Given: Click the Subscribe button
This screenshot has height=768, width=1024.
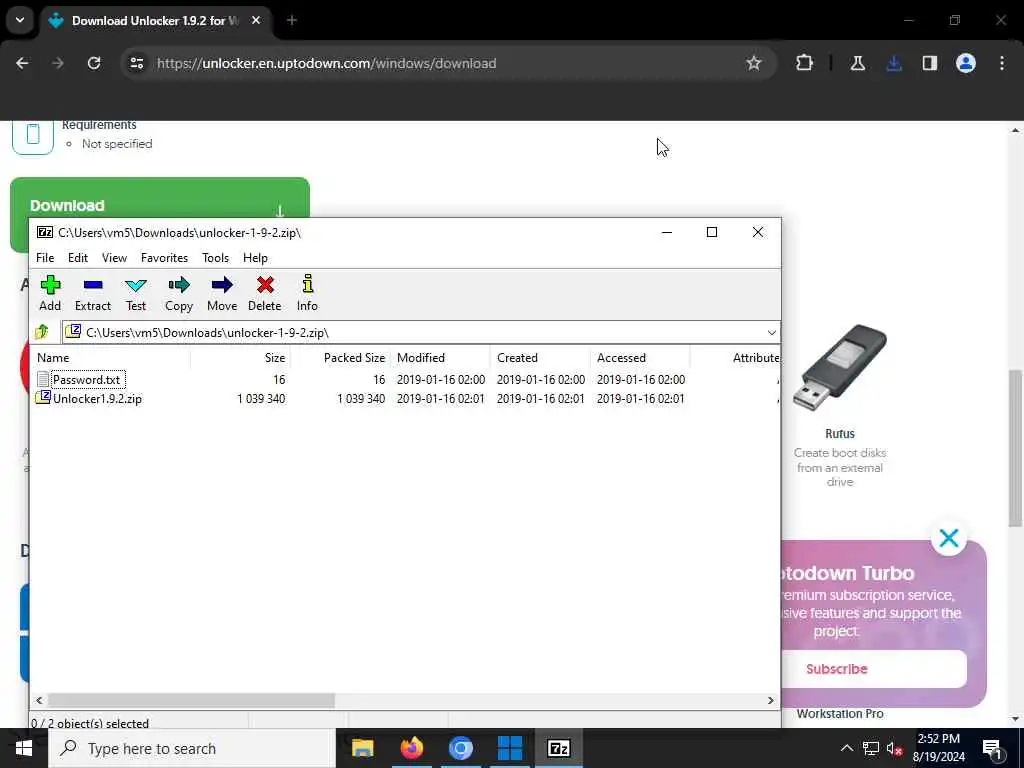Looking at the screenshot, I should pyautogui.click(x=837, y=669).
